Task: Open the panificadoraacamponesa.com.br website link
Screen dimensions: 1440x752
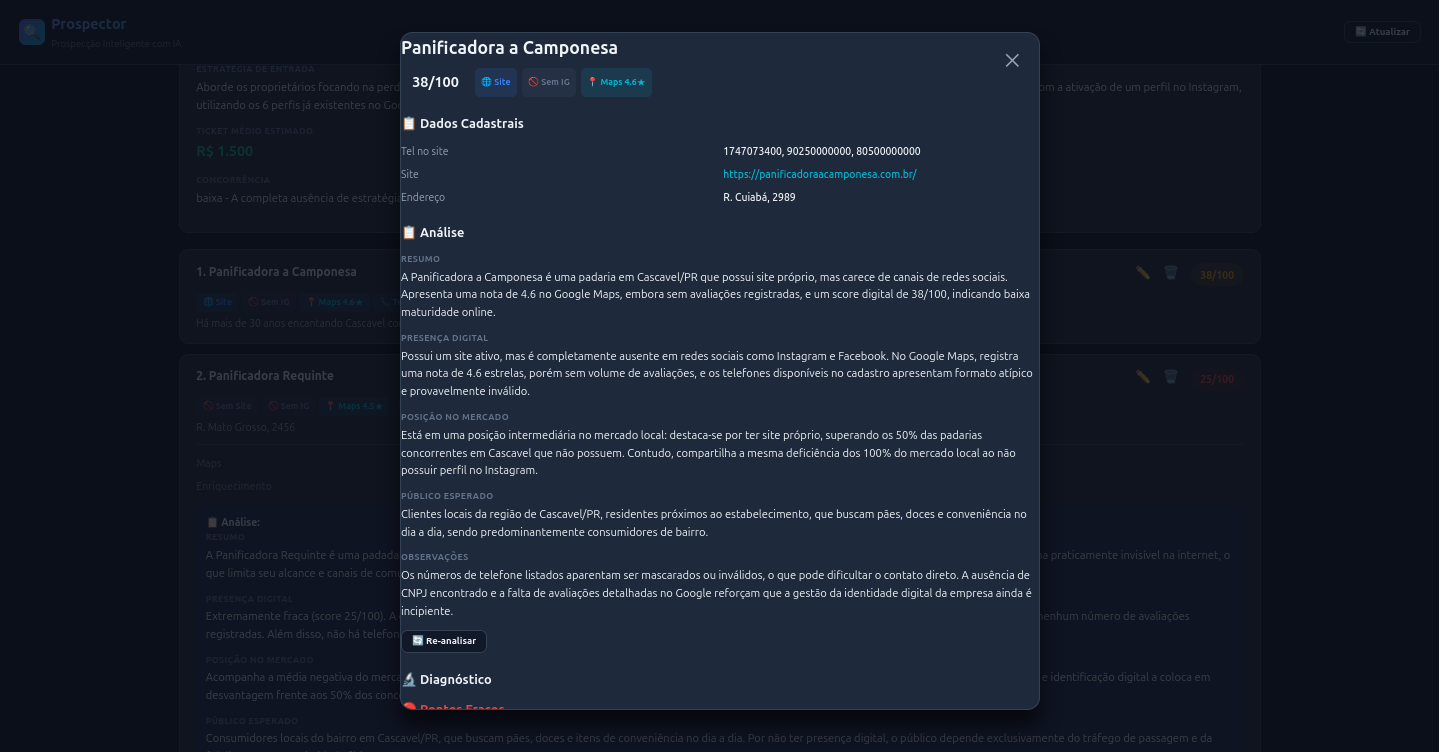Action: coord(820,174)
